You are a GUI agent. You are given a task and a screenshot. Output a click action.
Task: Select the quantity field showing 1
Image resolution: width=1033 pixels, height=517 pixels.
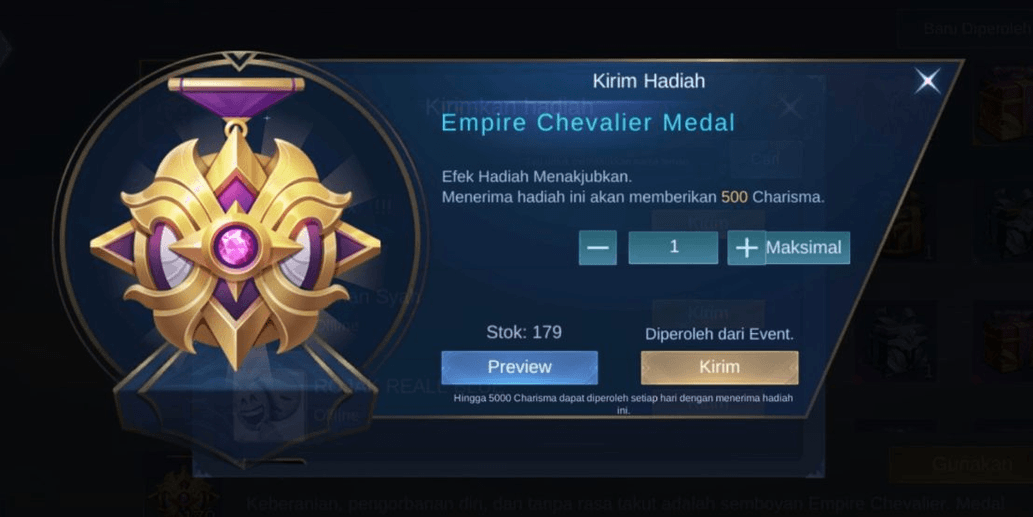tap(673, 248)
